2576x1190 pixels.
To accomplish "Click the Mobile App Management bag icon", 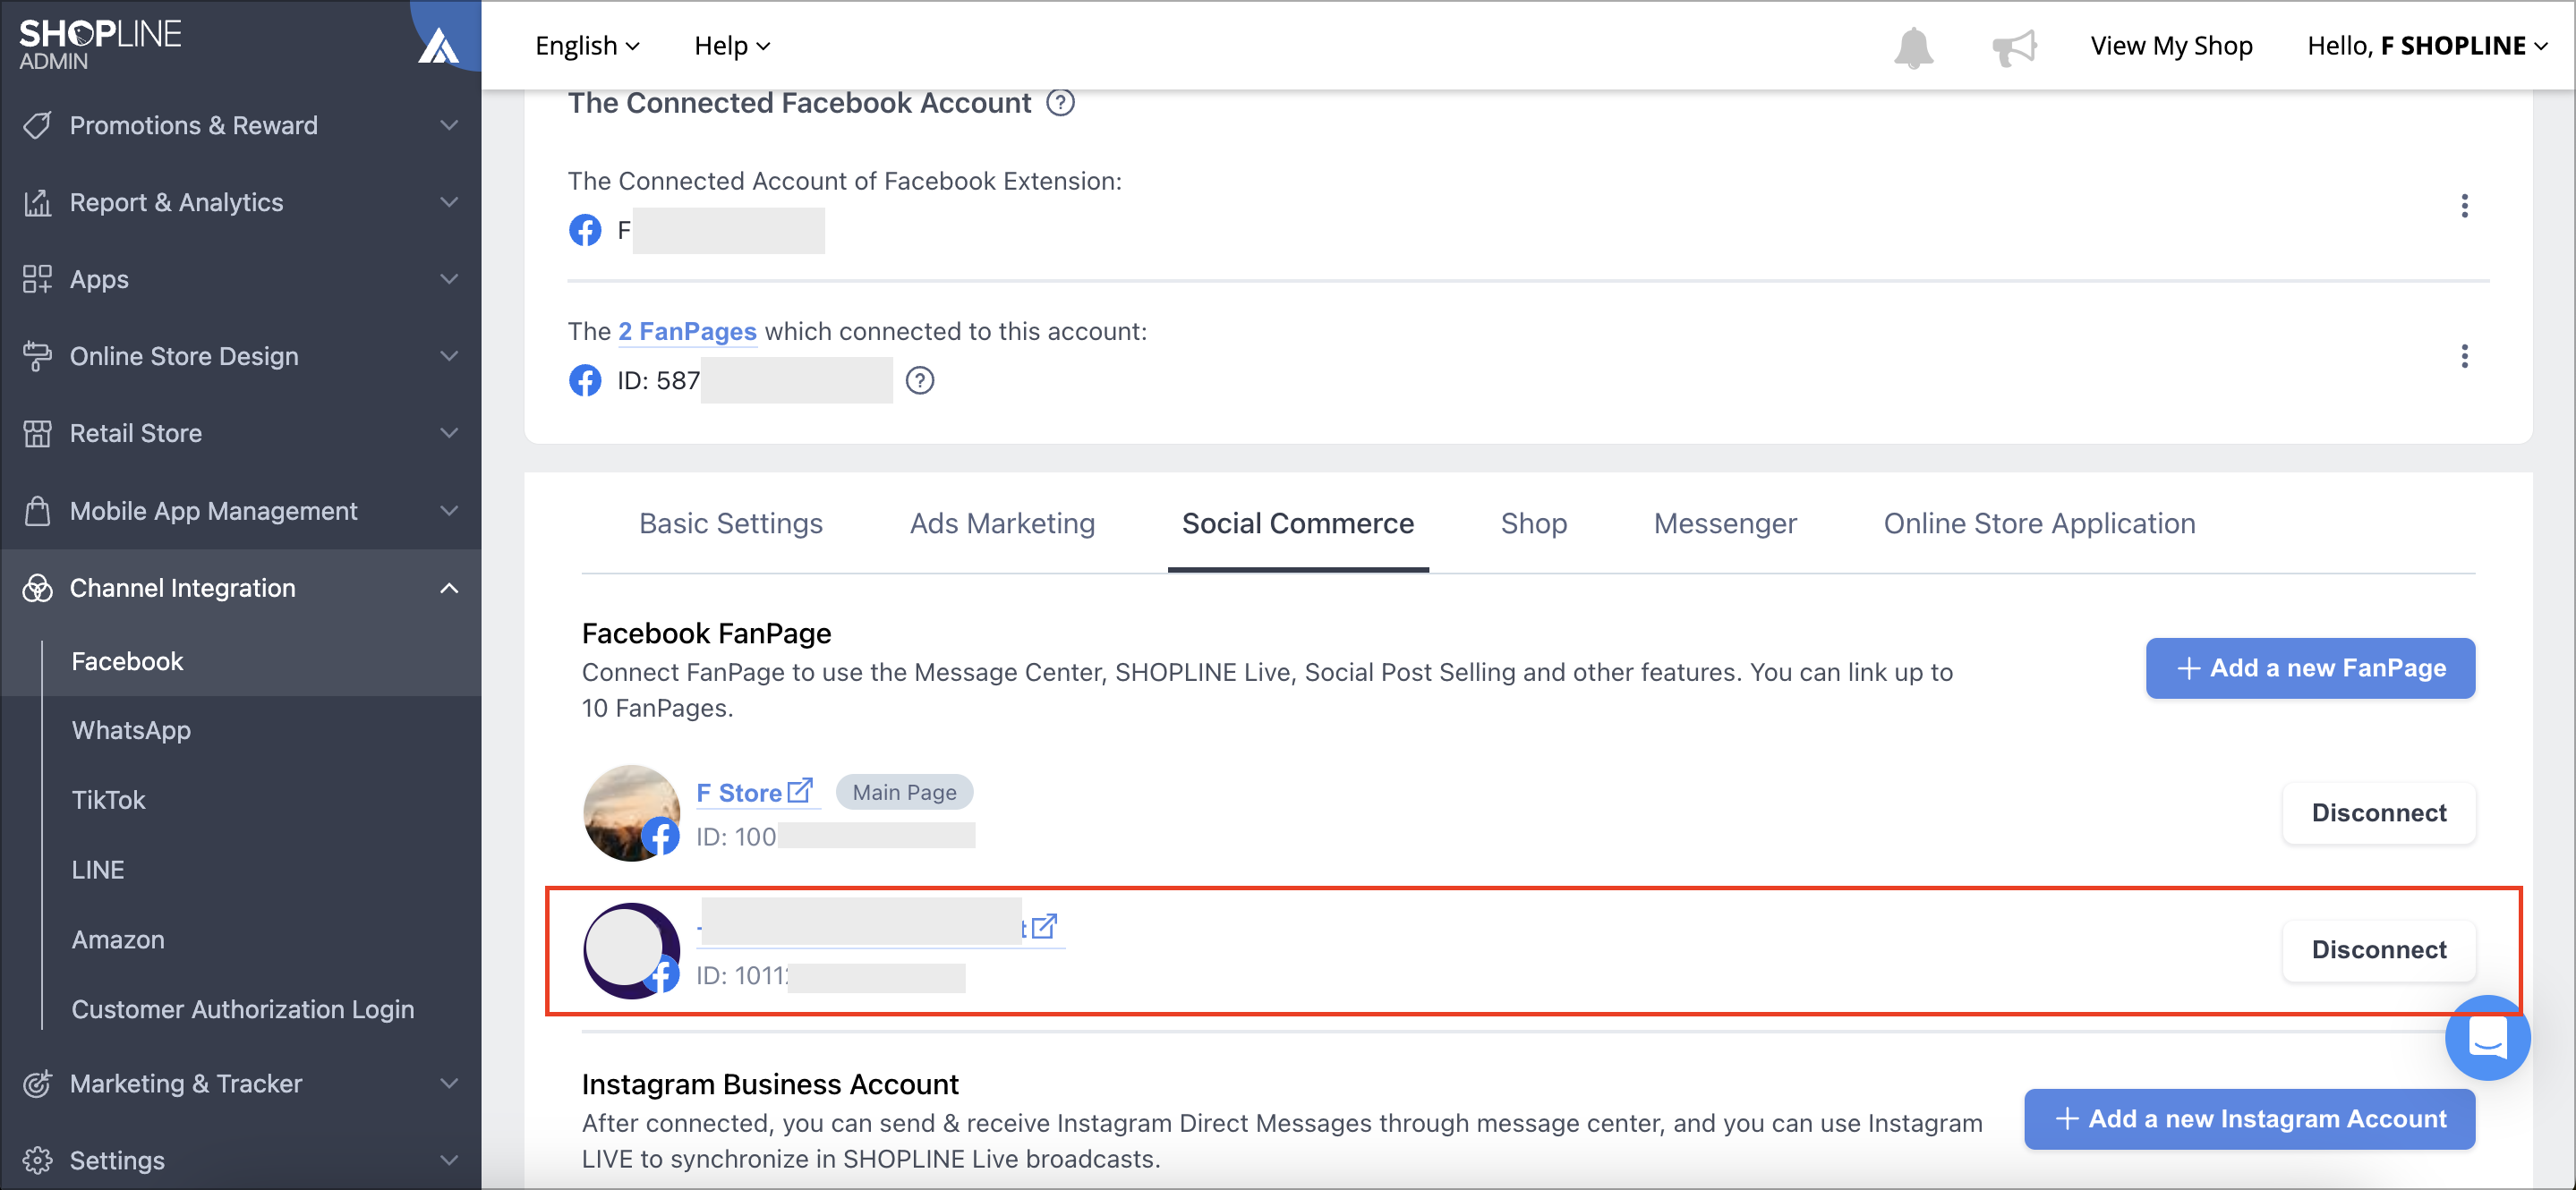I will click(37, 511).
